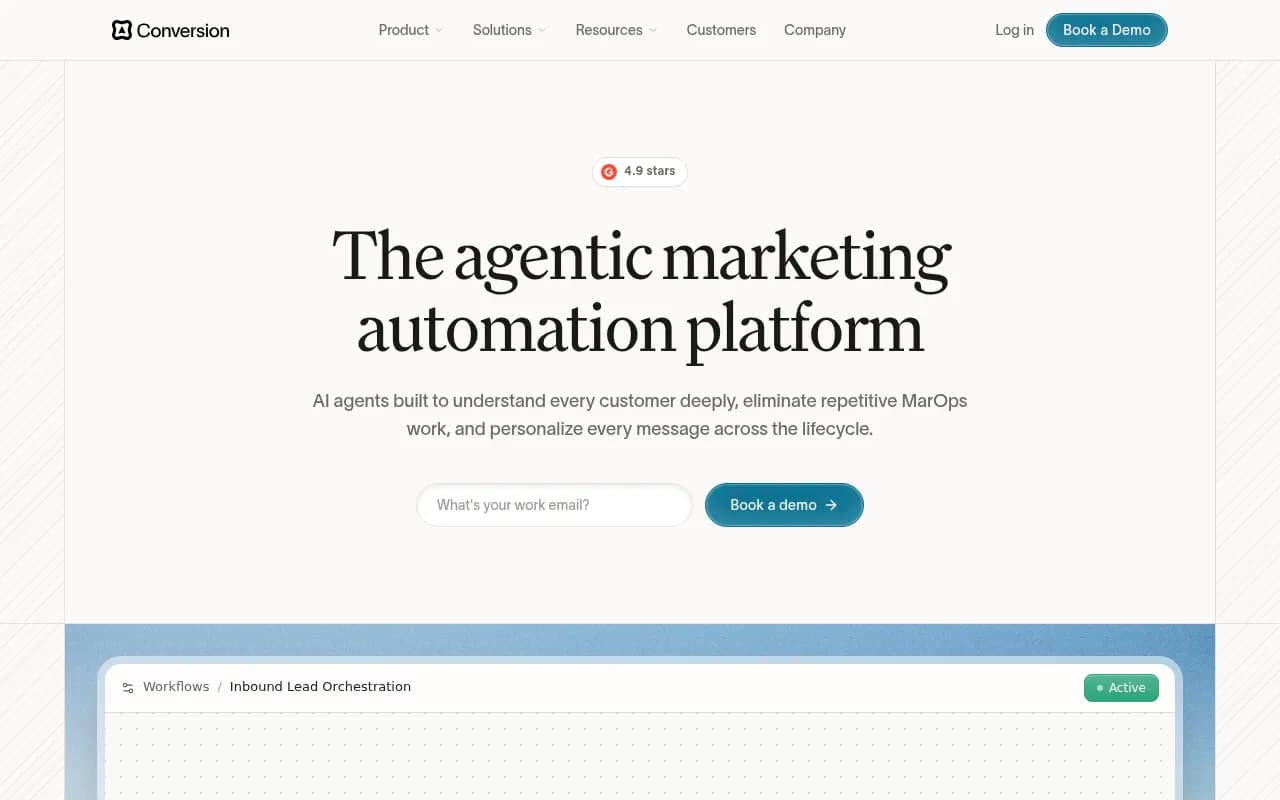Image resolution: width=1280 pixels, height=800 pixels.
Task: Expand the Solutions menu chevron
Action: point(542,30)
